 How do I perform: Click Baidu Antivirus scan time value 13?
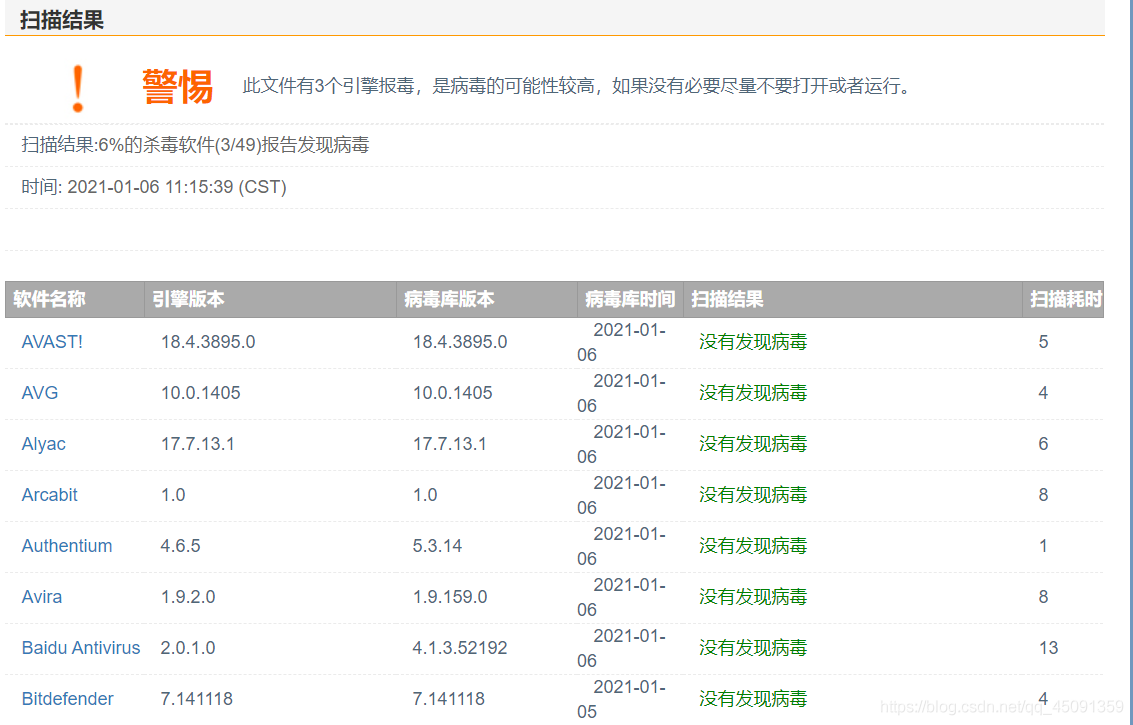tap(1048, 648)
